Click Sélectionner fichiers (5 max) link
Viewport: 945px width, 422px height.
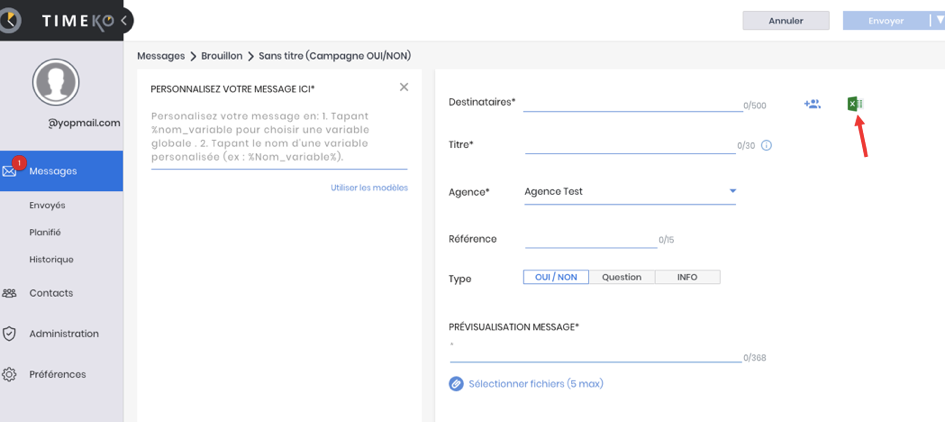click(536, 383)
